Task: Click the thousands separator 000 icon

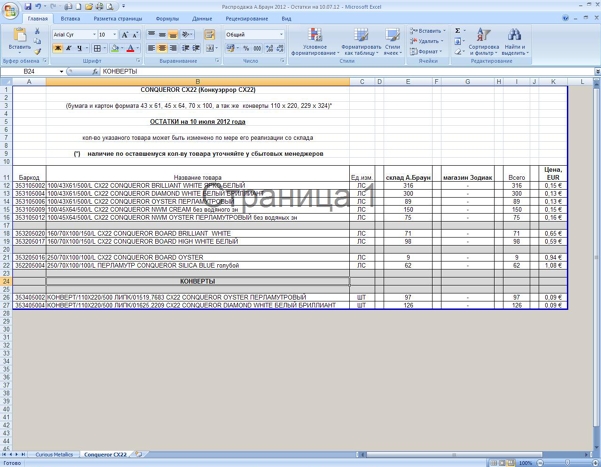Action: (257, 48)
